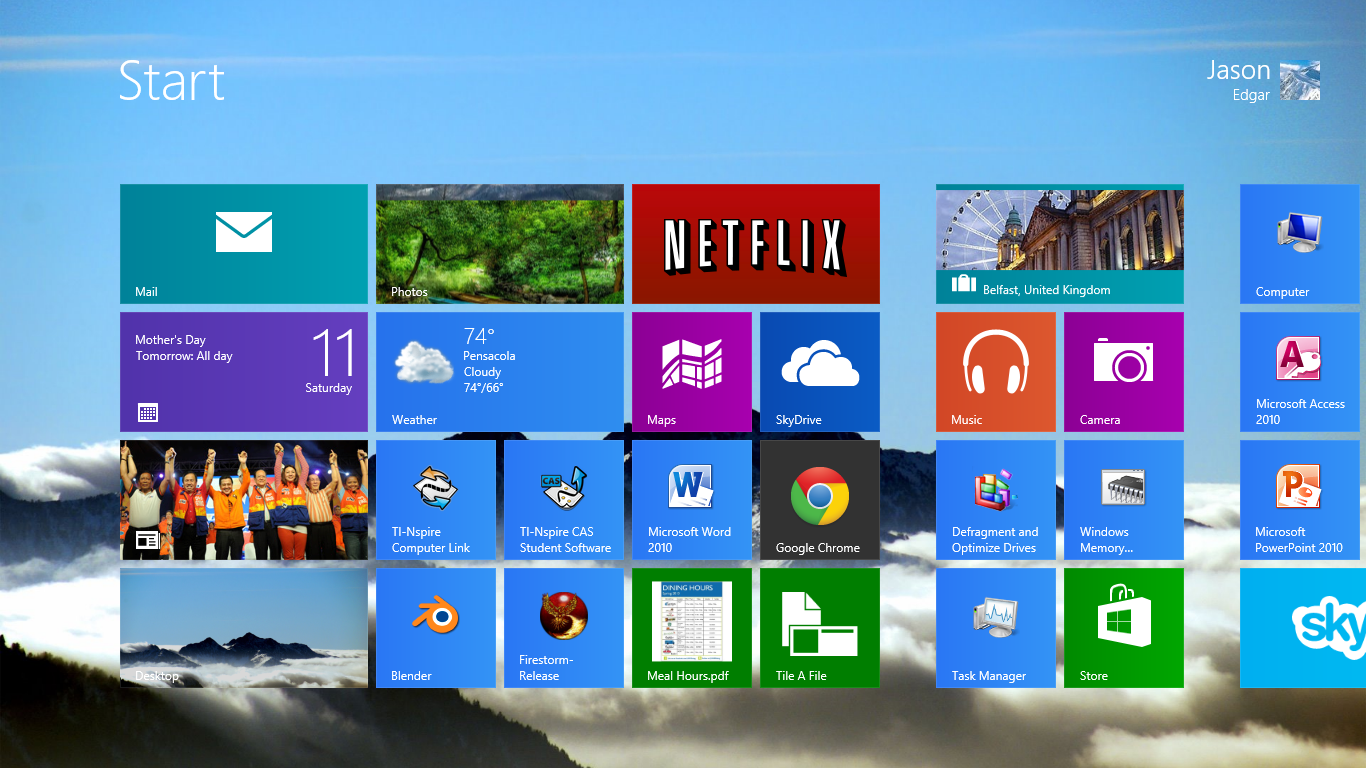This screenshot has height=768, width=1366.
Task: Open Task Manager
Action: point(996,628)
